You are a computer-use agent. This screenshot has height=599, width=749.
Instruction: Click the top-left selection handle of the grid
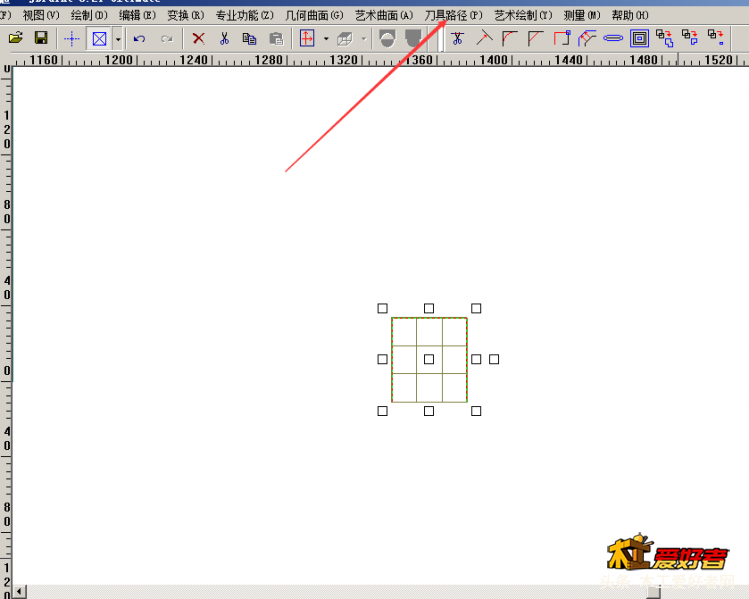(382, 308)
